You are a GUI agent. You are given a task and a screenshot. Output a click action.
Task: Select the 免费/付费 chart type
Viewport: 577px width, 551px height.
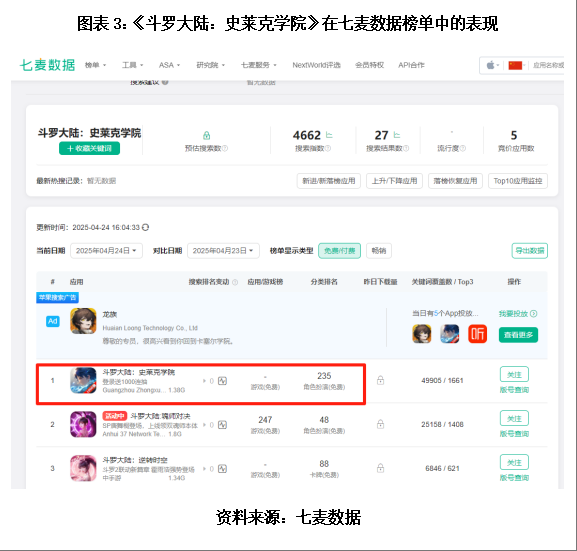339,251
